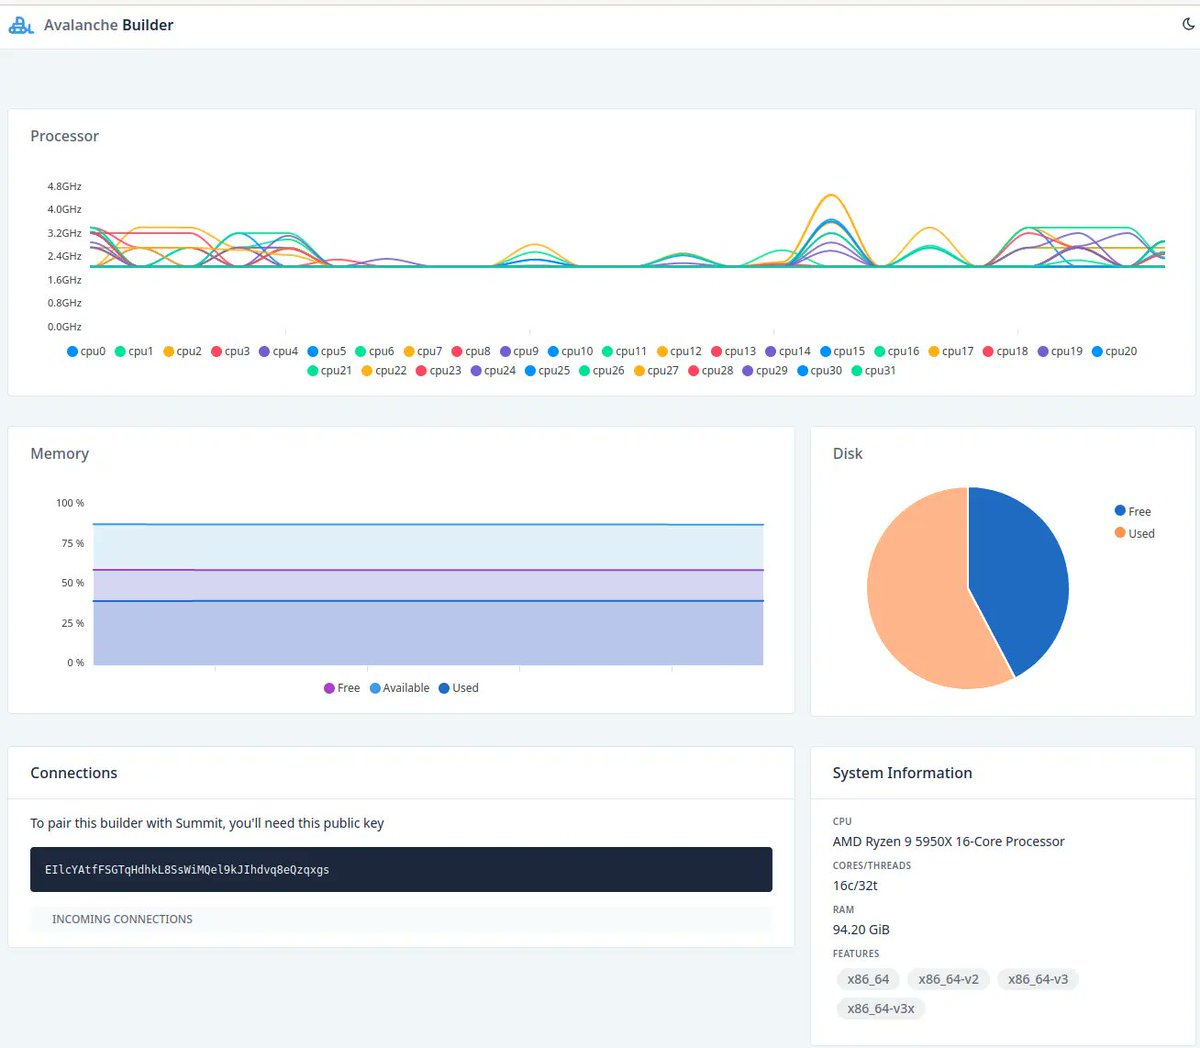Toggle cpu12 legend entry
The image size is (1200, 1048).
[x=679, y=351]
